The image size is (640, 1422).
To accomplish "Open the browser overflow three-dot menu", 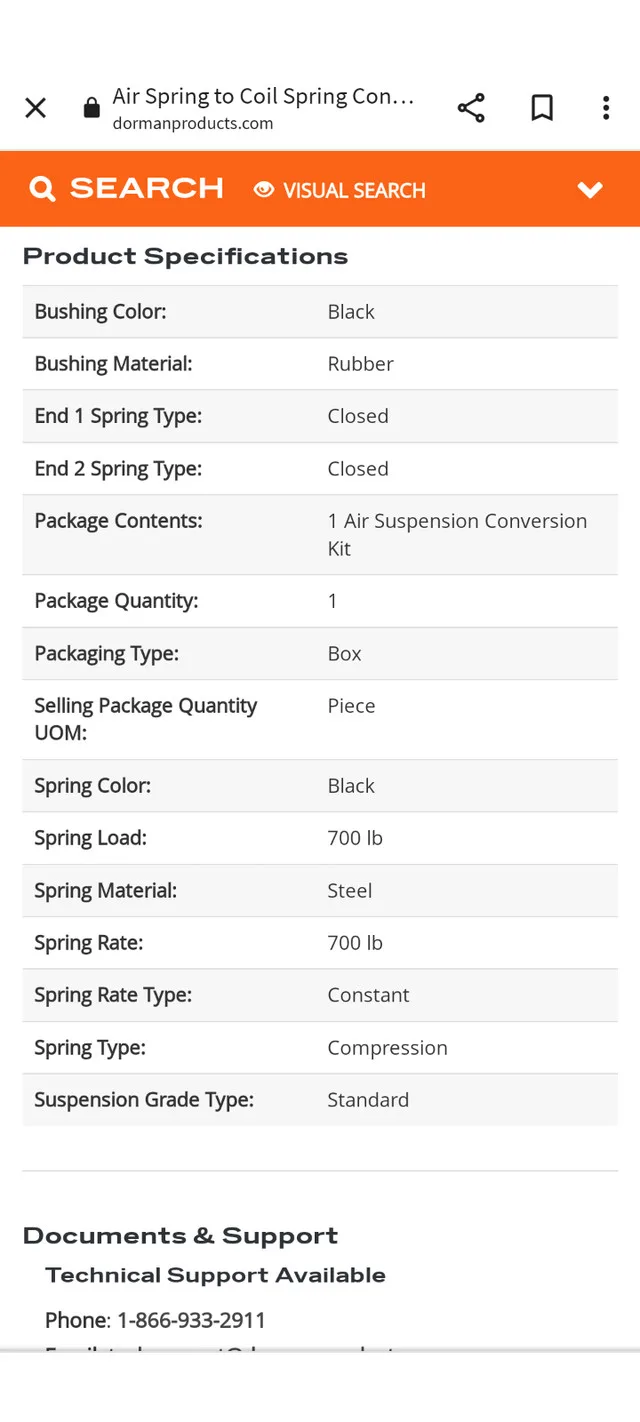I will (x=606, y=107).
